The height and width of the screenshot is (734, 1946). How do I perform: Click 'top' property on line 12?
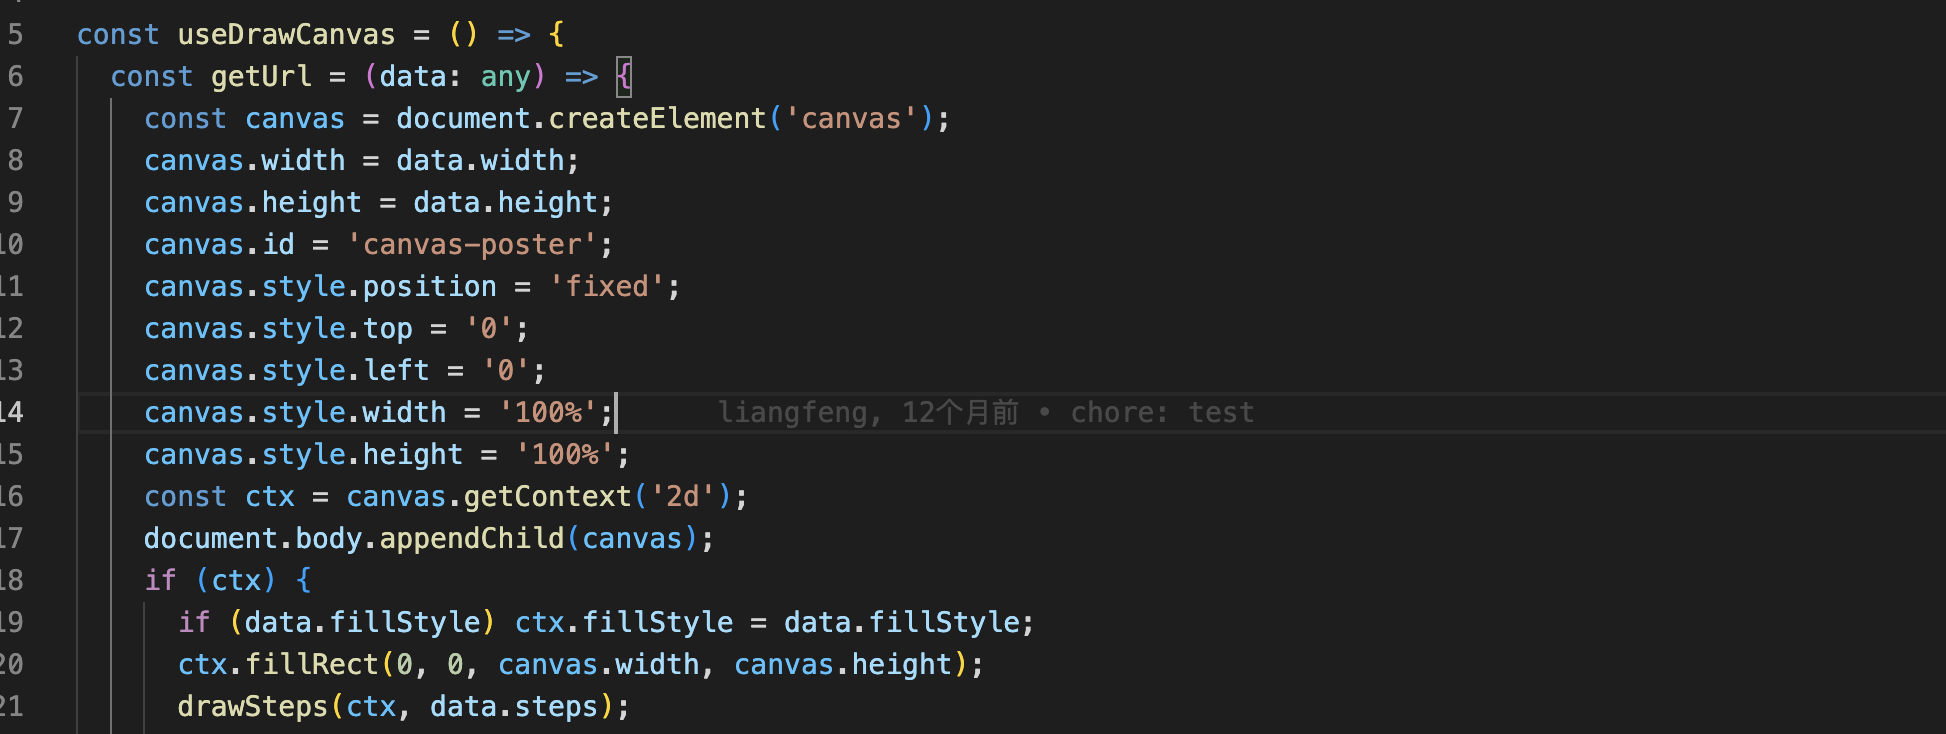387,329
